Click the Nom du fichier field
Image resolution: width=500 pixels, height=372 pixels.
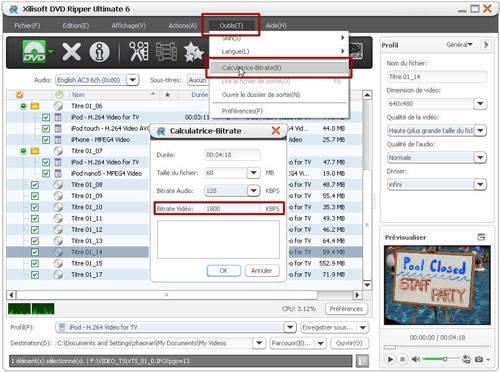point(437,77)
